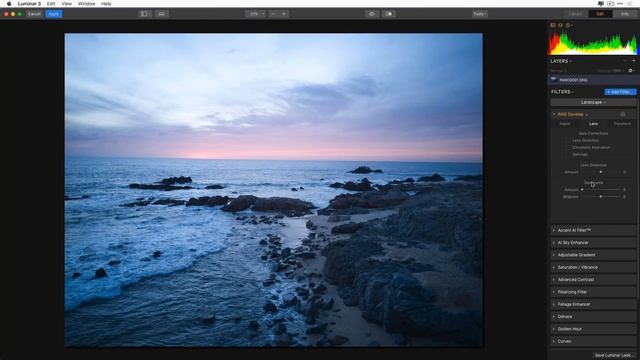Open the FILTERS header menu

[562, 92]
